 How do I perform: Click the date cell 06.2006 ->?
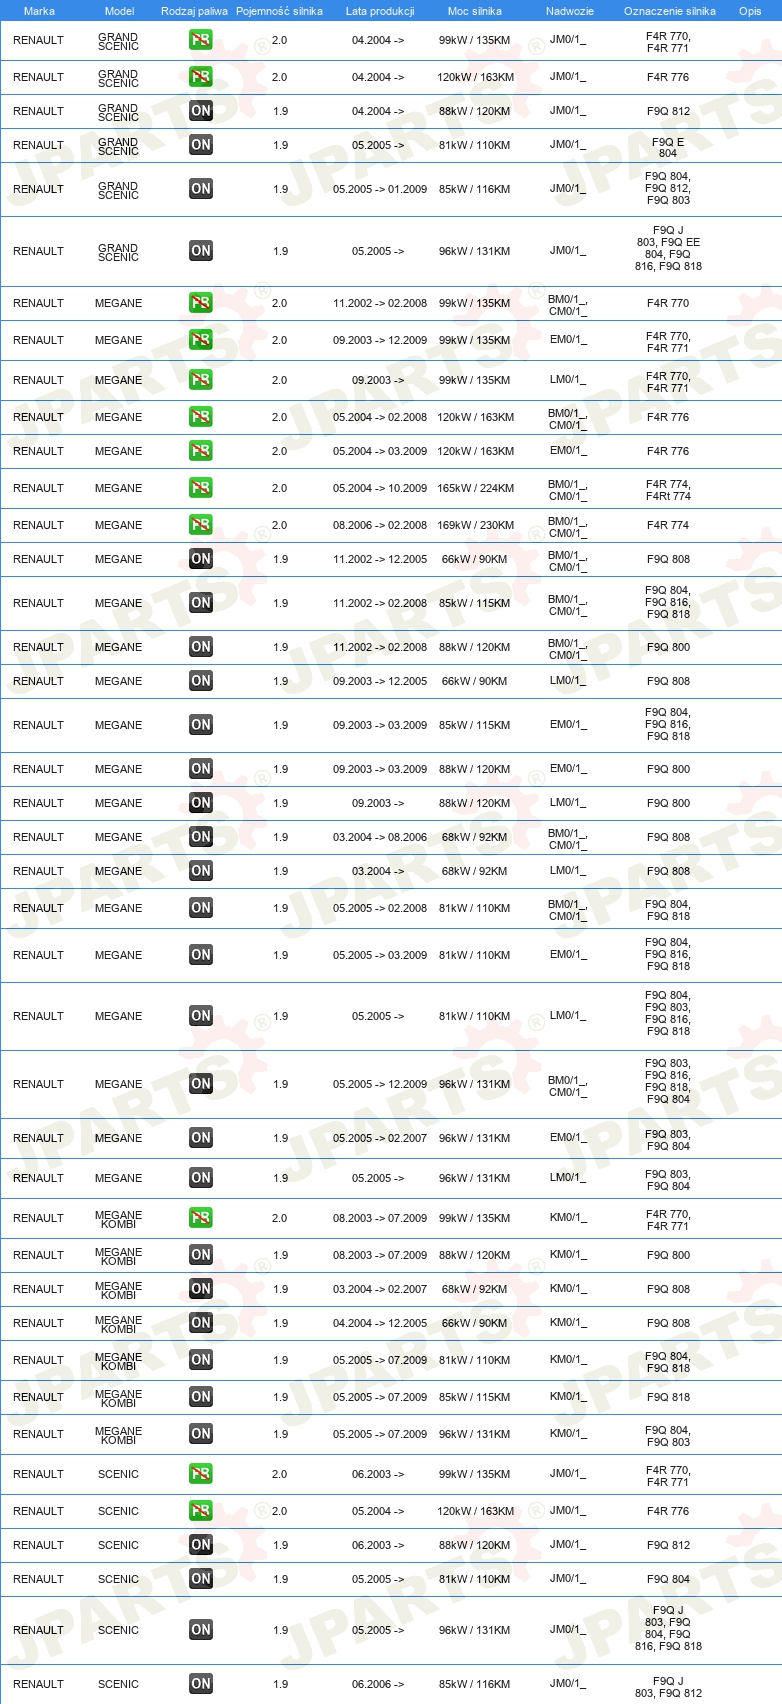coord(378,1684)
